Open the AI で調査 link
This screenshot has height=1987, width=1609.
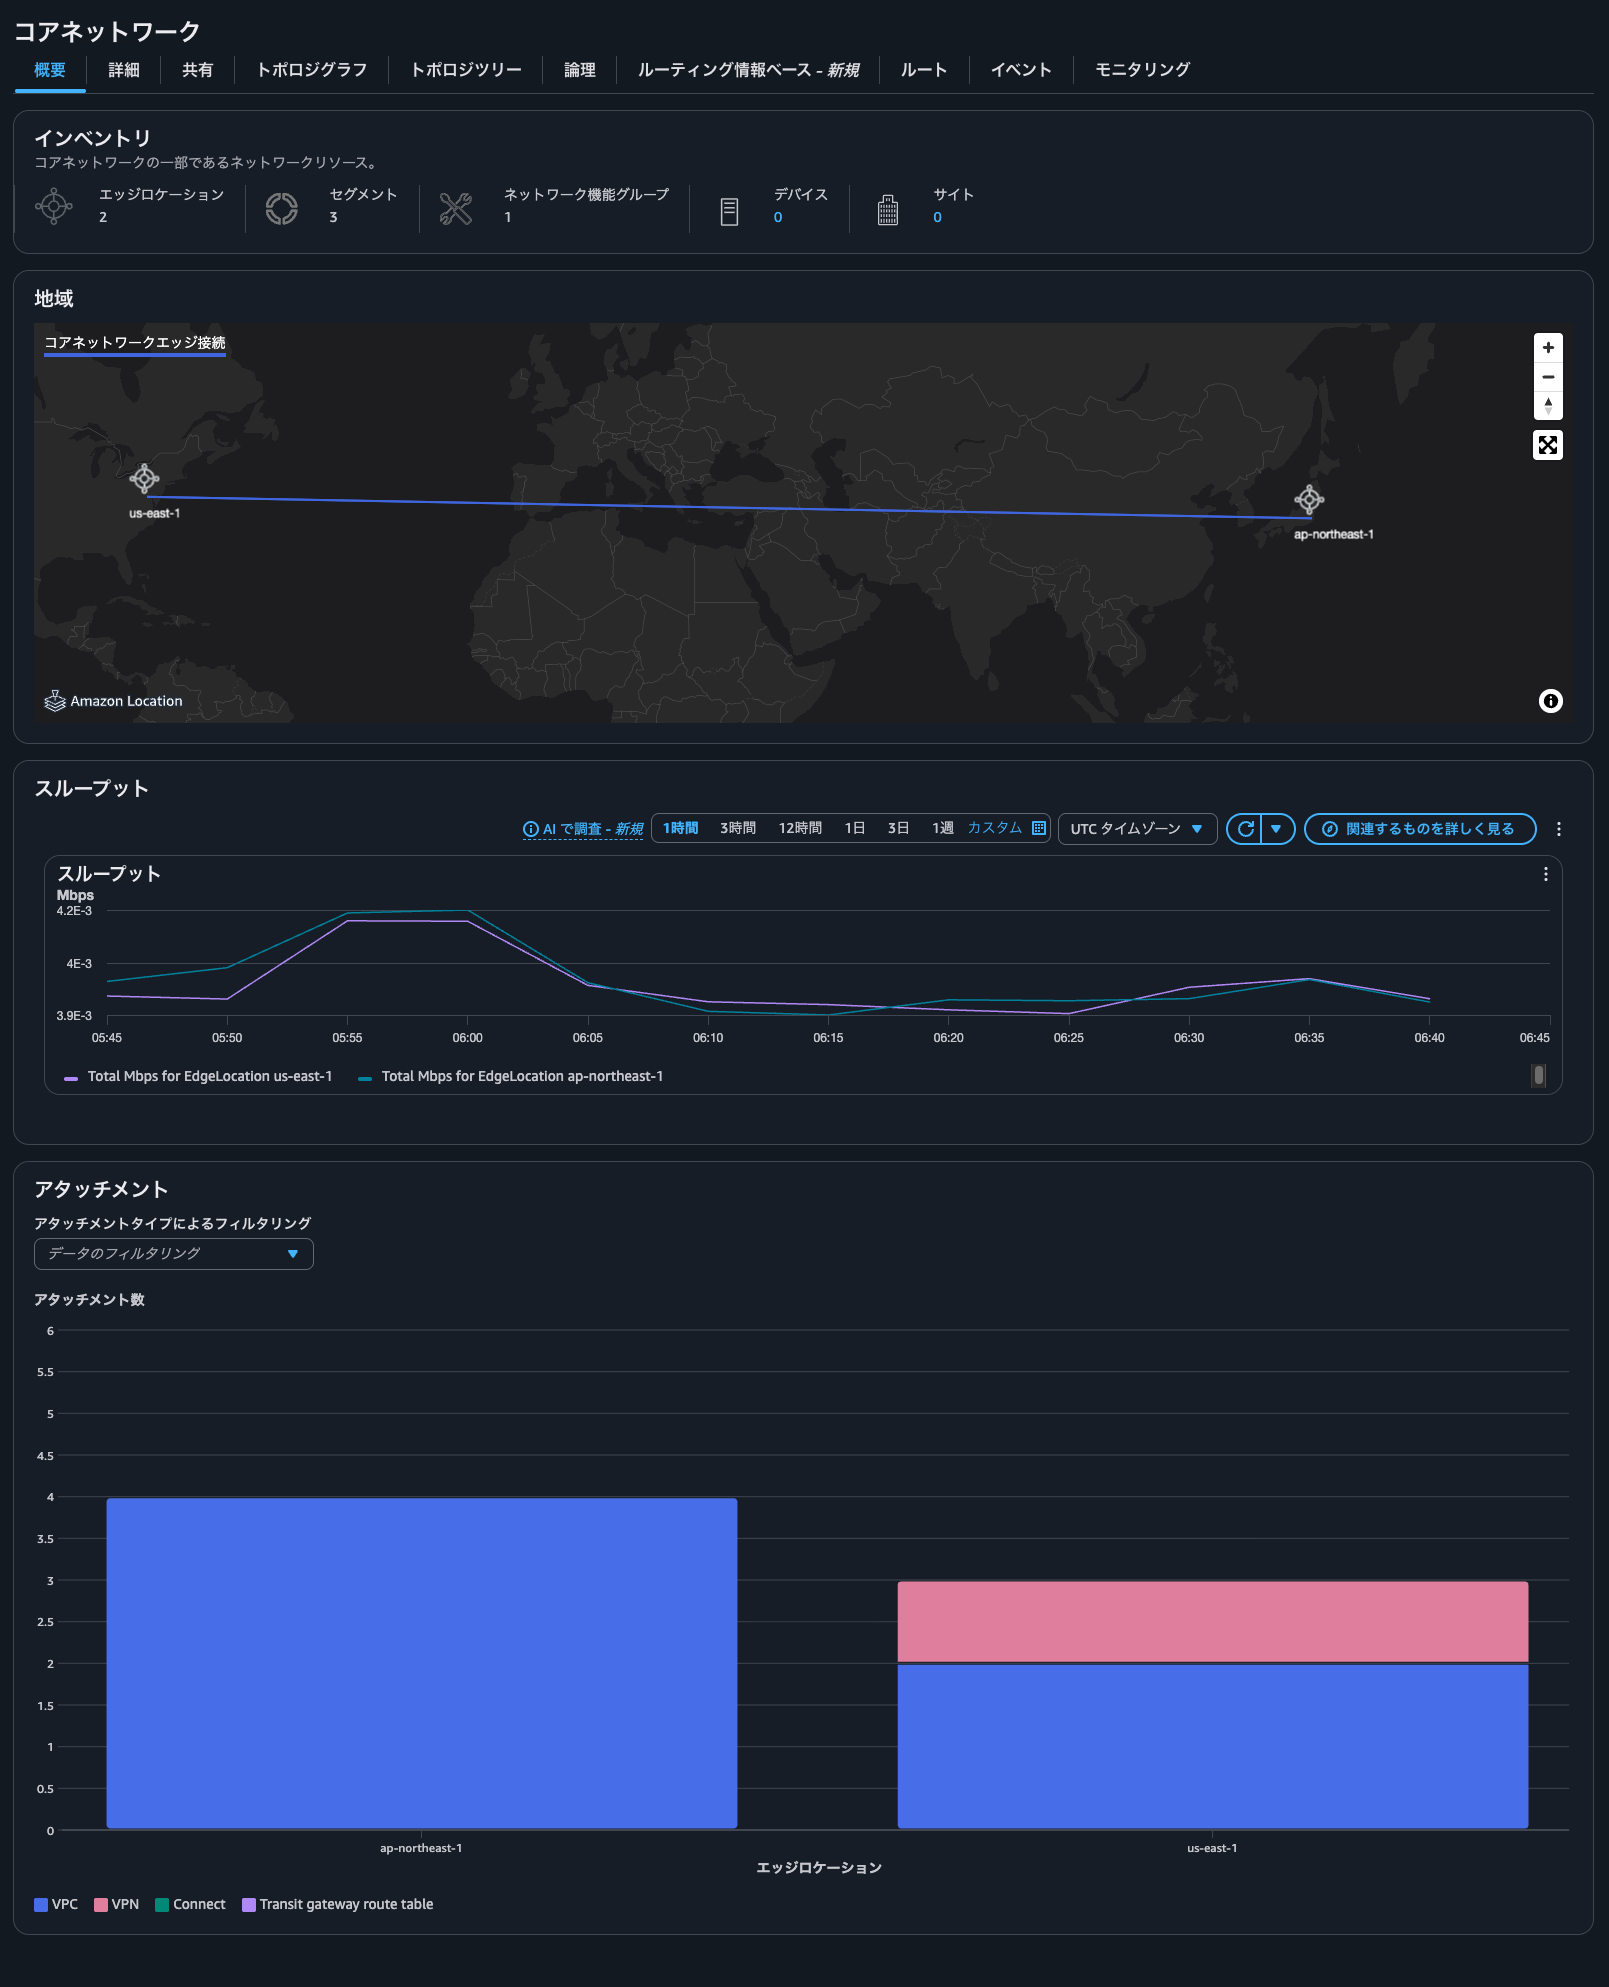click(x=584, y=829)
